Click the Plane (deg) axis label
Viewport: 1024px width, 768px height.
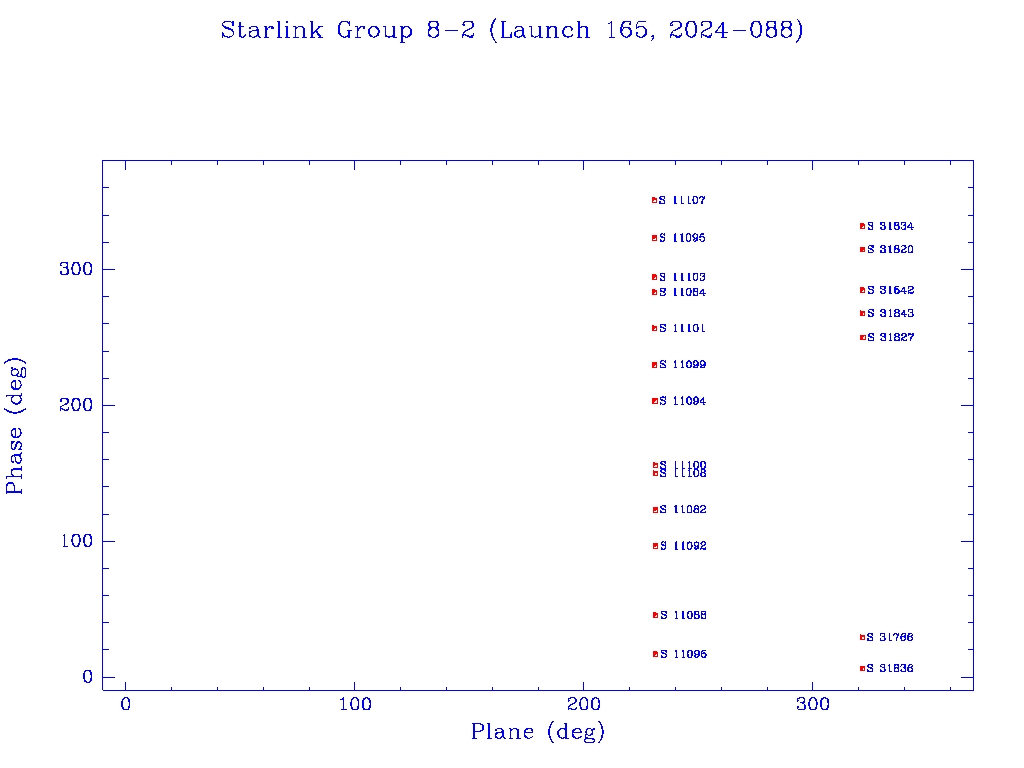(x=538, y=731)
